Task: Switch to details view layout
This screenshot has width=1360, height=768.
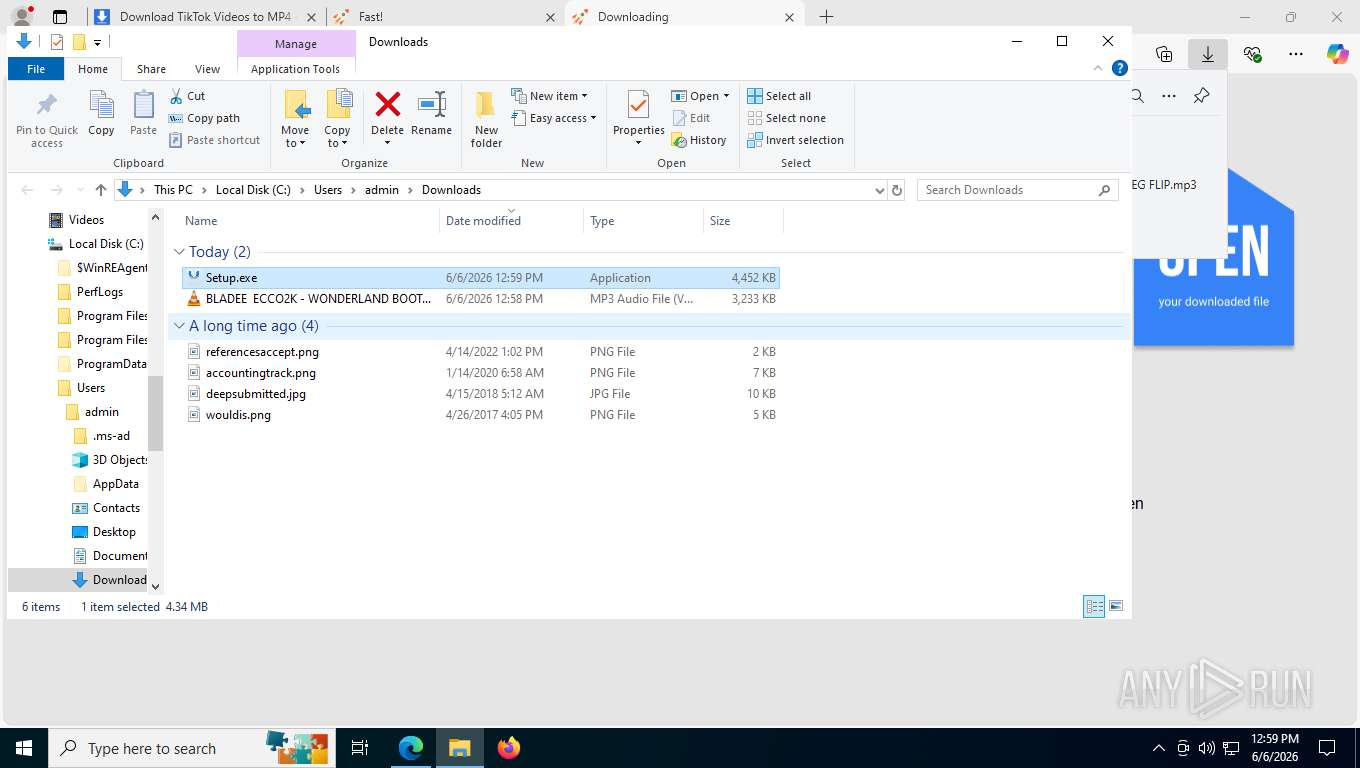Action: click(x=1095, y=606)
